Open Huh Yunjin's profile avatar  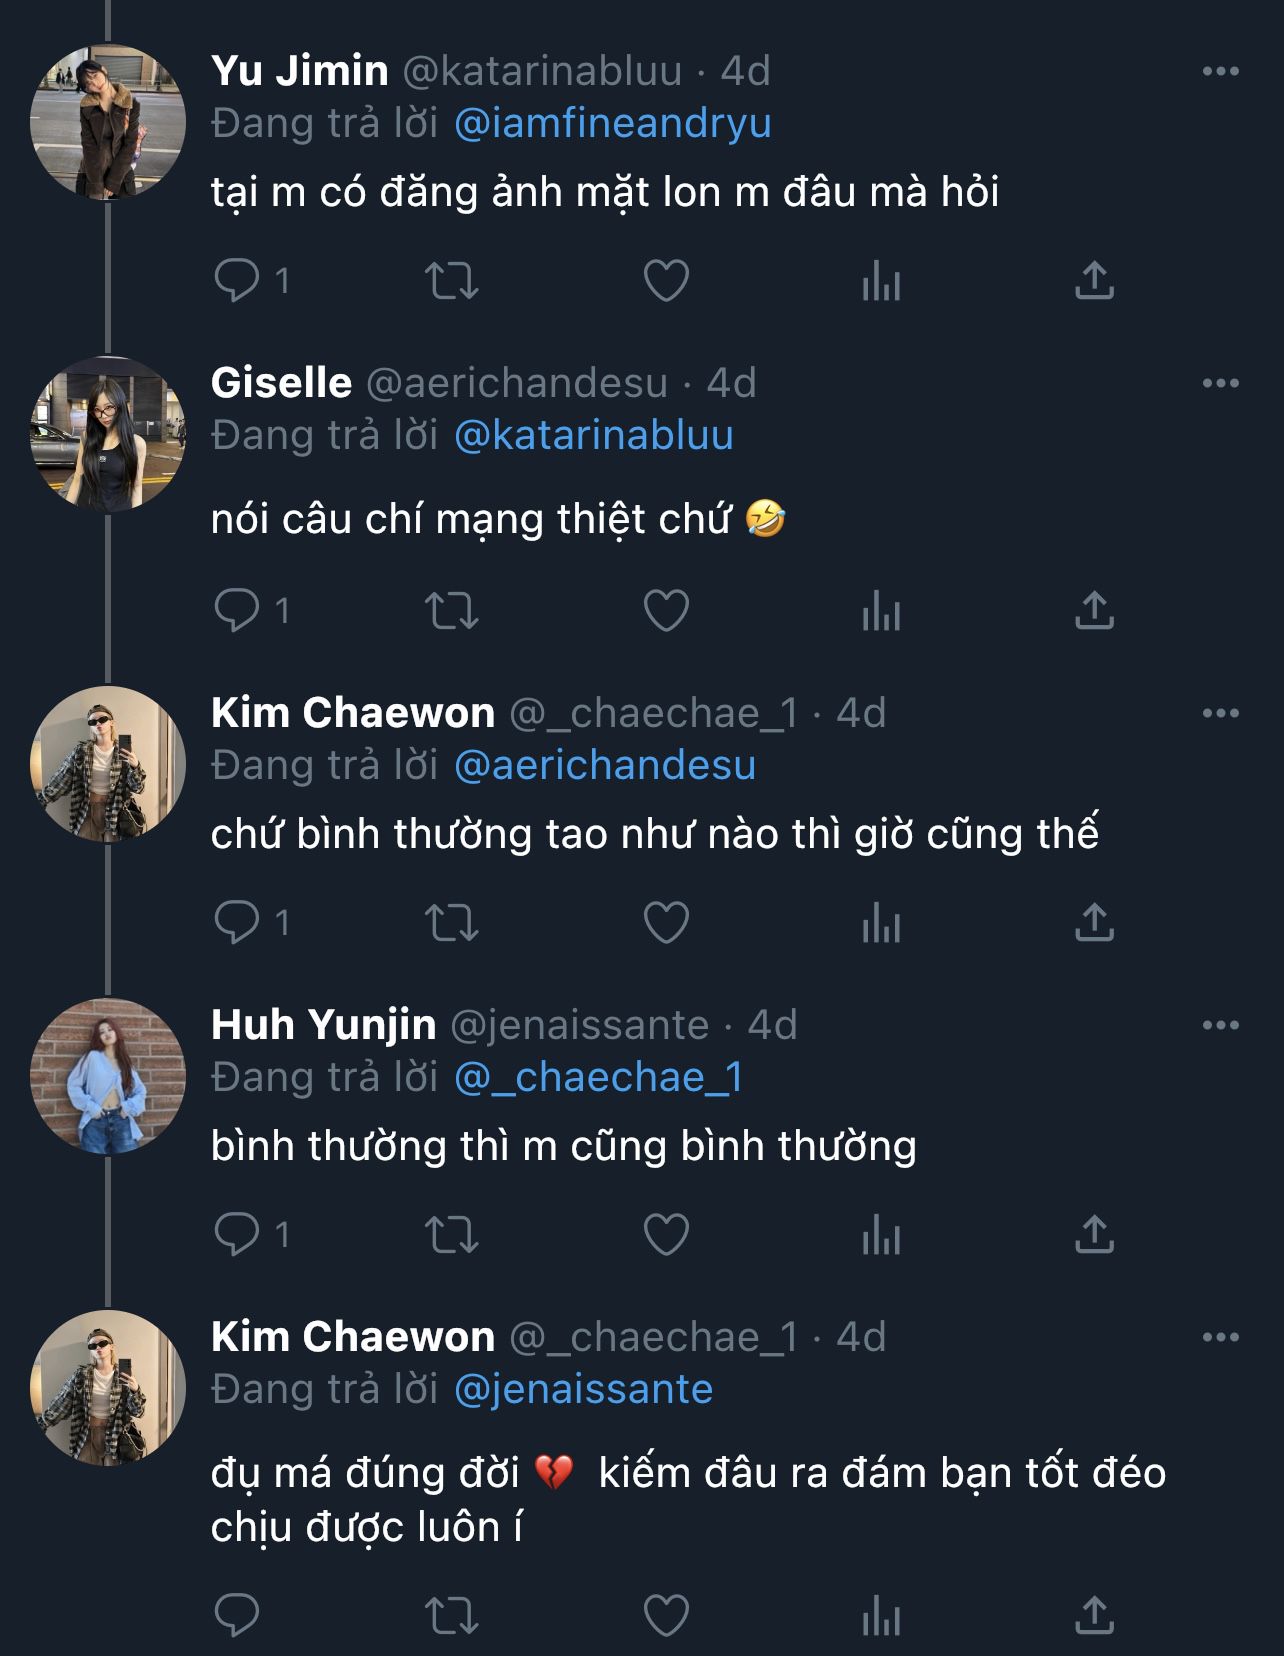click(x=108, y=1076)
